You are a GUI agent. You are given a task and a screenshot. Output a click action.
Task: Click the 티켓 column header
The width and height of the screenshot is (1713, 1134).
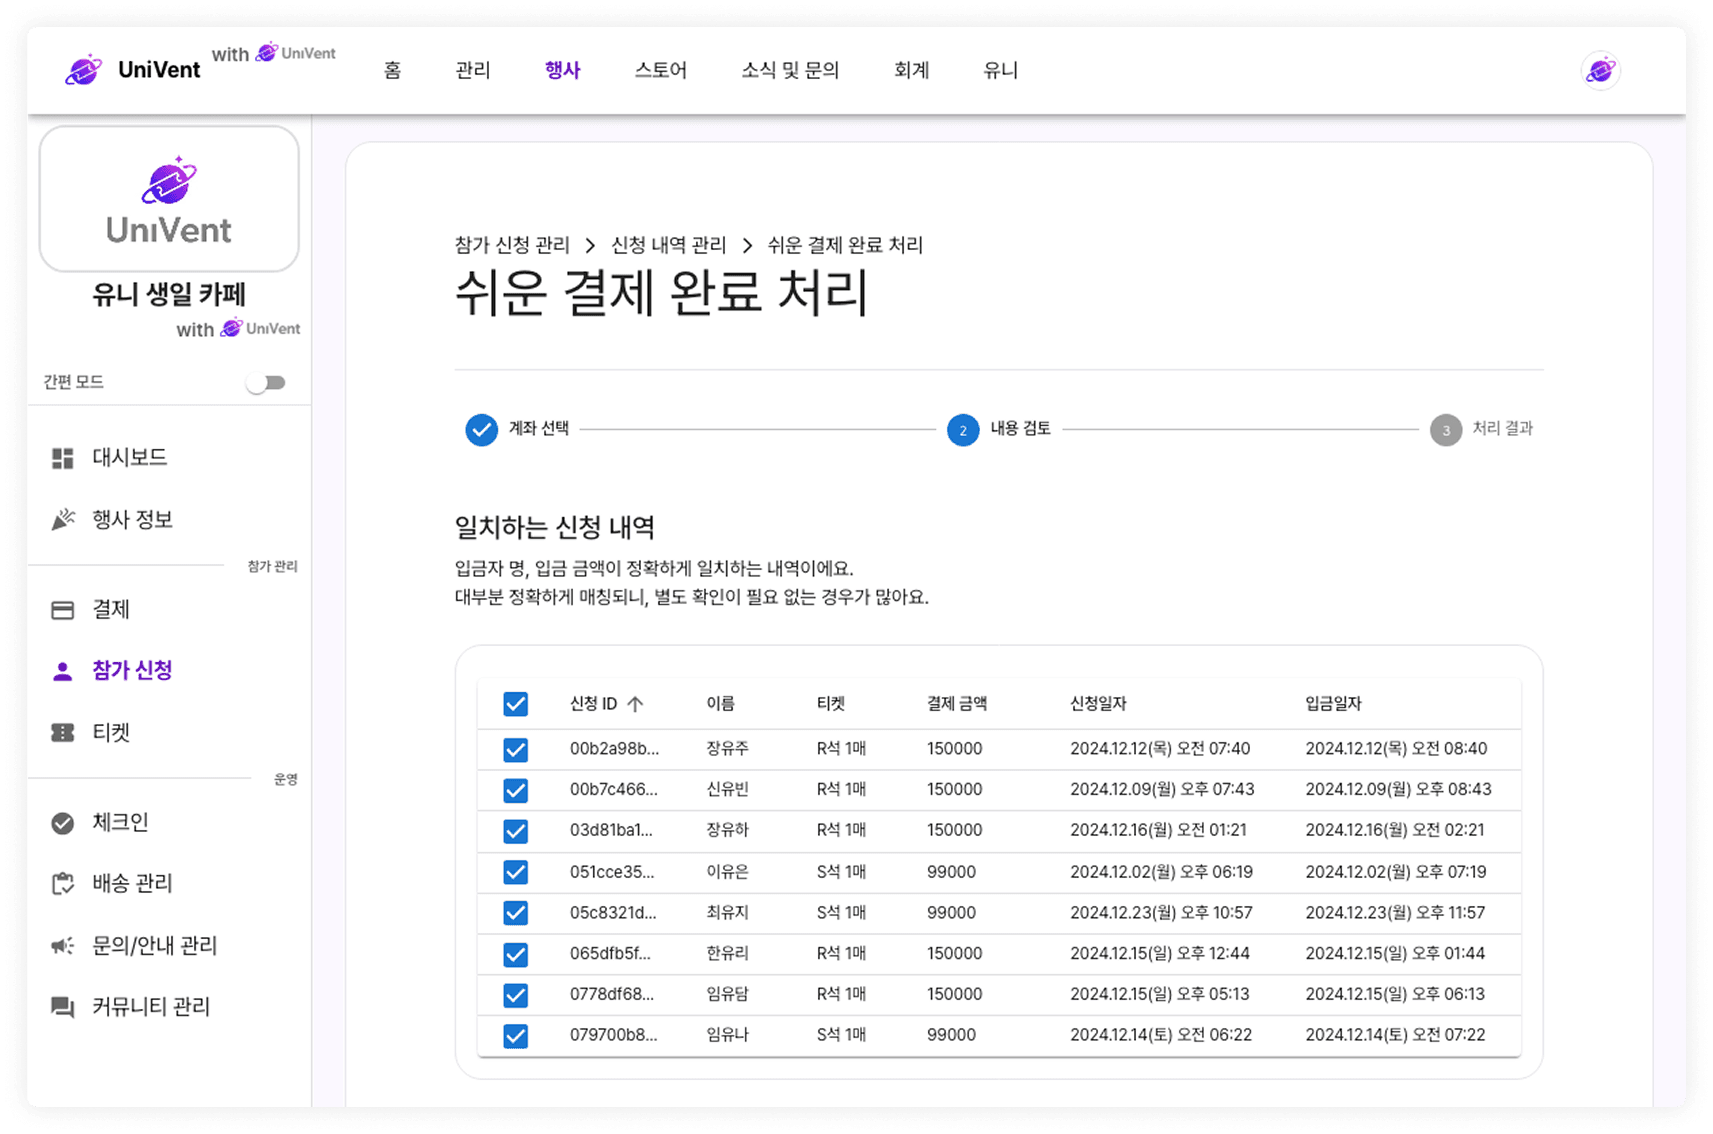pyautogui.click(x=831, y=704)
